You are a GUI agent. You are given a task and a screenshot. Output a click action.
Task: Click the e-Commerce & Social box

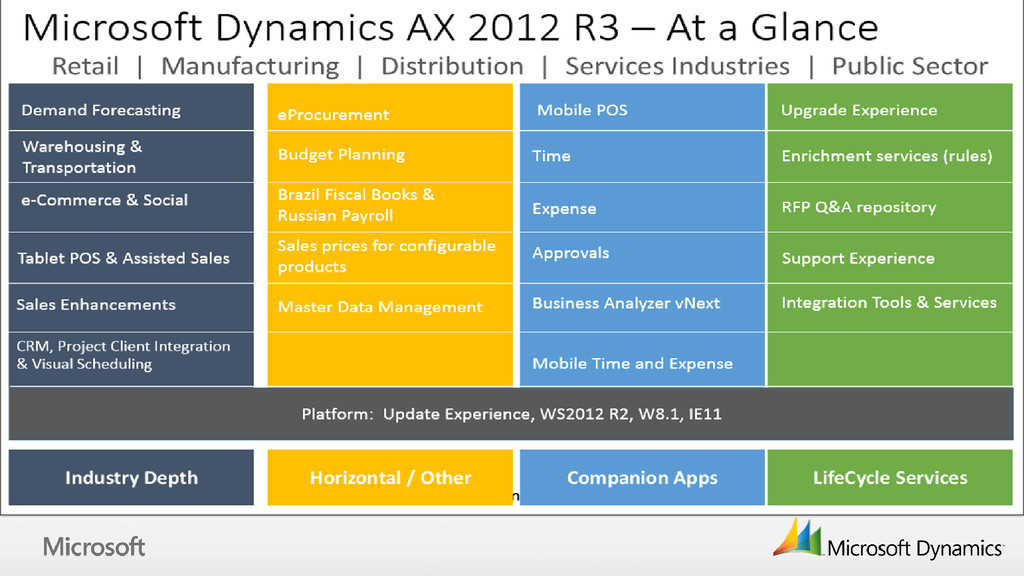pos(131,207)
